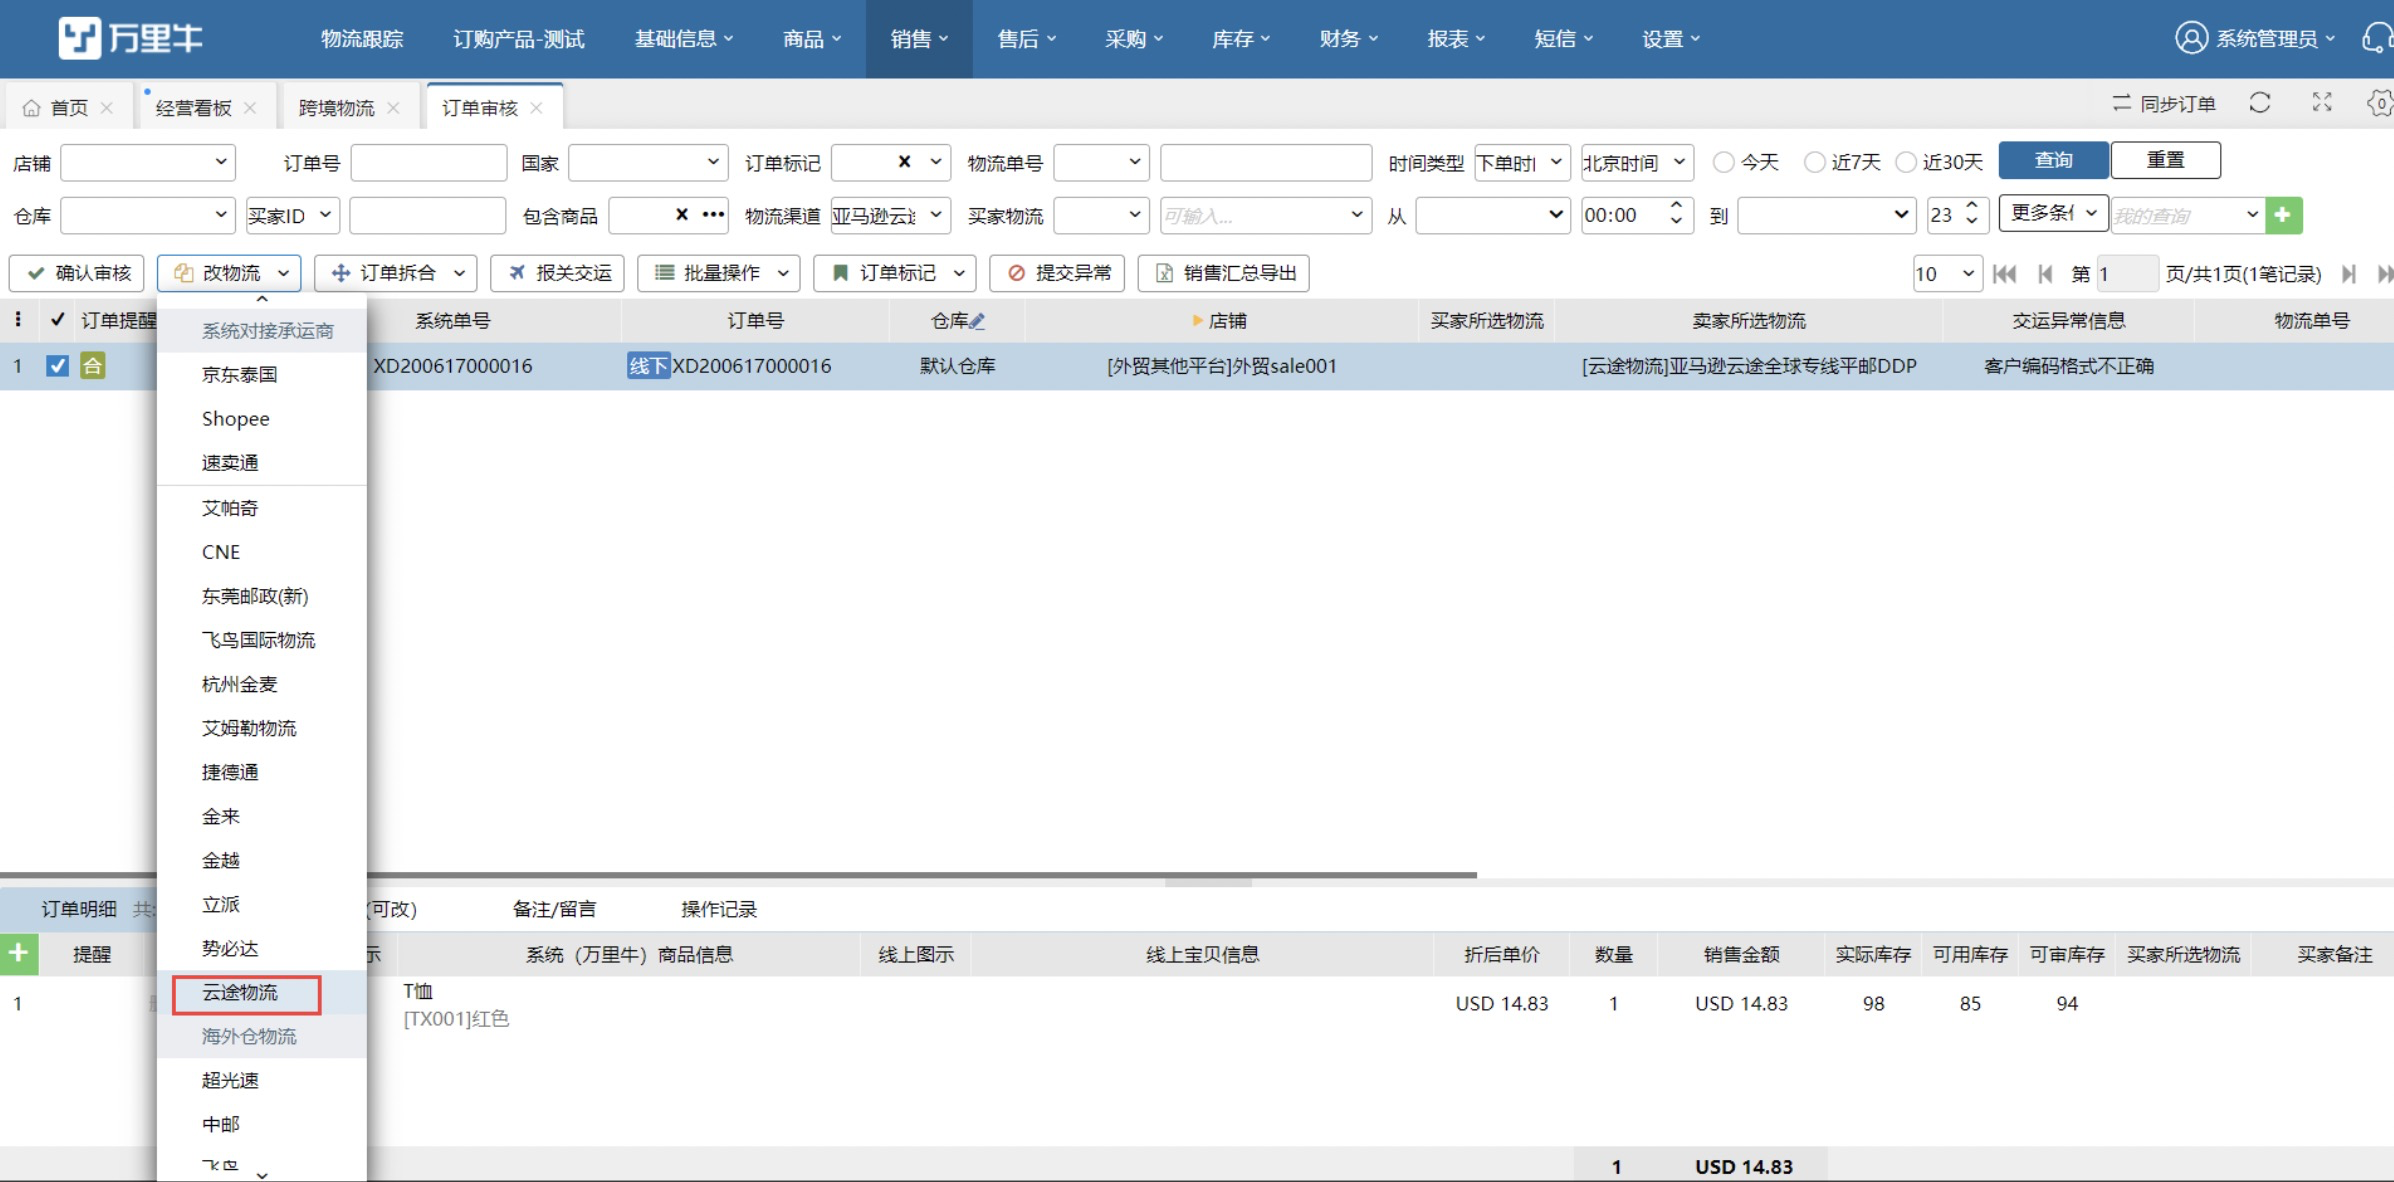This screenshot has height=1182, width=2394.
Task: Select 京东泰国 in carrier list
Action: (262, 375)
